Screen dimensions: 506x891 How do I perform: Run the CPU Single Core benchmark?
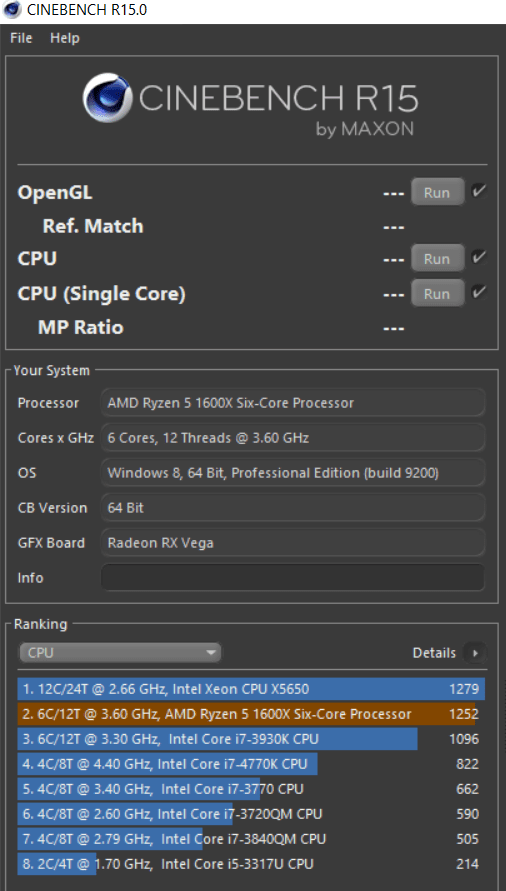[437, 294]
